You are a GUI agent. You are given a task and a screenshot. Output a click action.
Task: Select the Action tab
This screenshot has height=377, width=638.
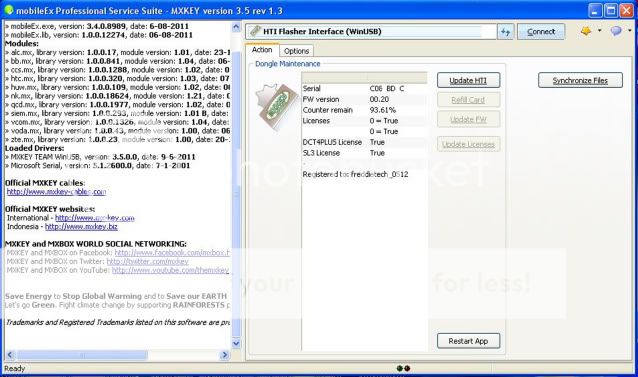pos(262,50)
